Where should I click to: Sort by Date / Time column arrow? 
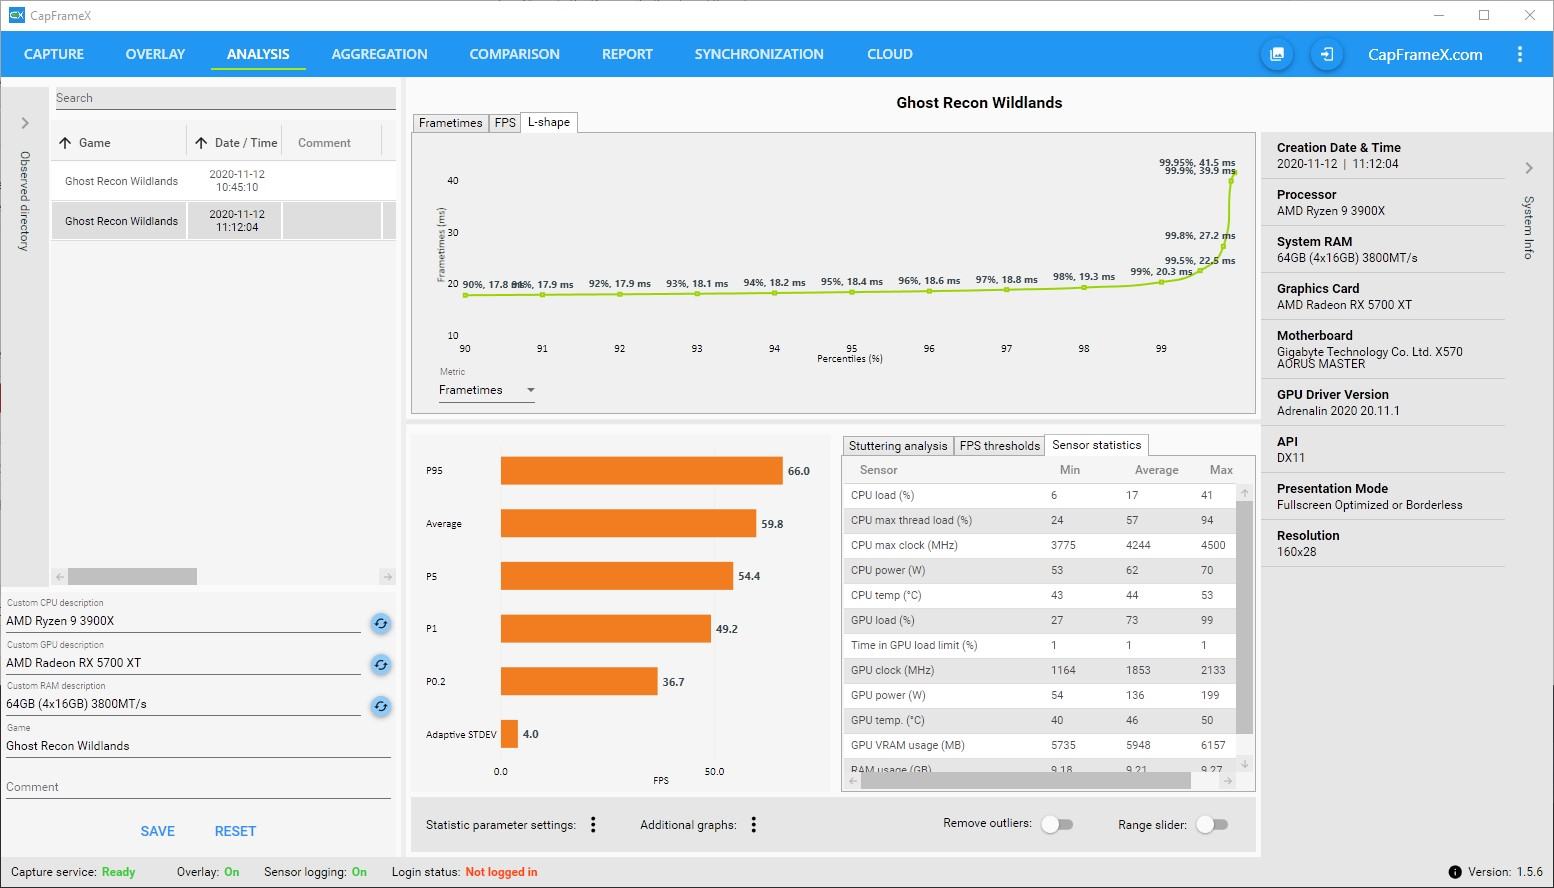pyautogui.click(x=201, y=143)
